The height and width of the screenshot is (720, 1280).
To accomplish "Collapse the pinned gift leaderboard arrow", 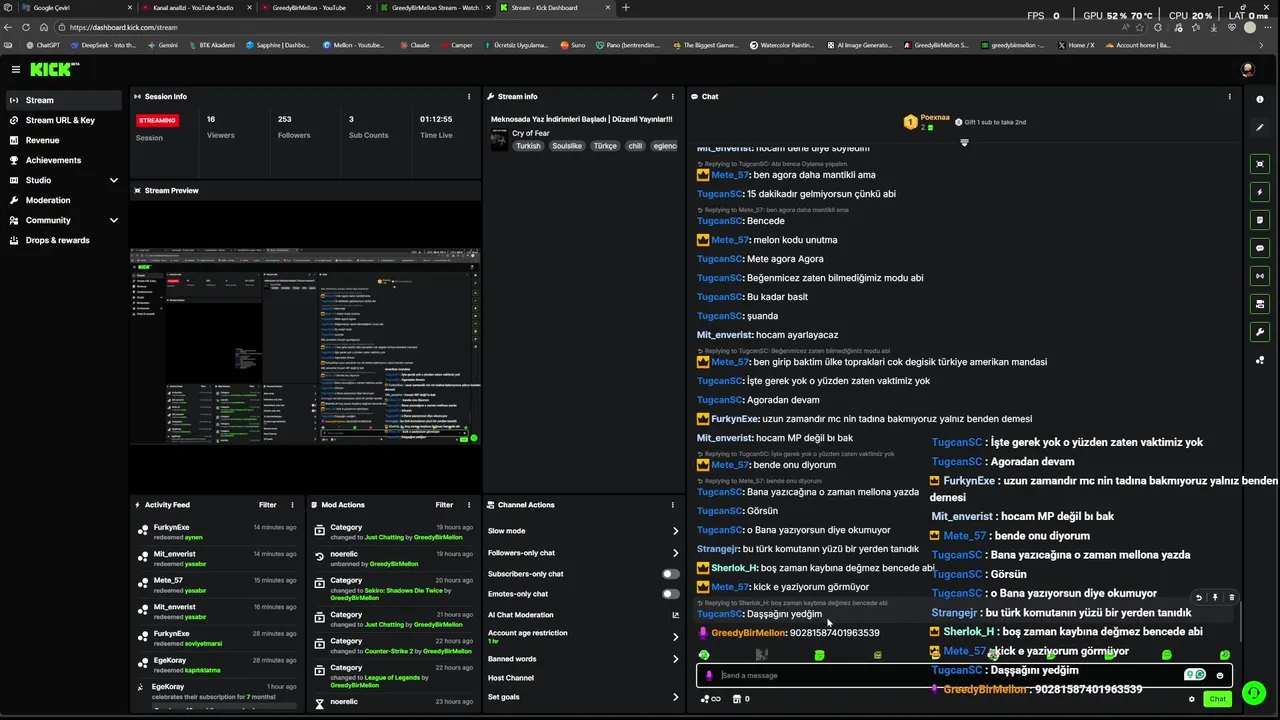I will click(964, 142).
